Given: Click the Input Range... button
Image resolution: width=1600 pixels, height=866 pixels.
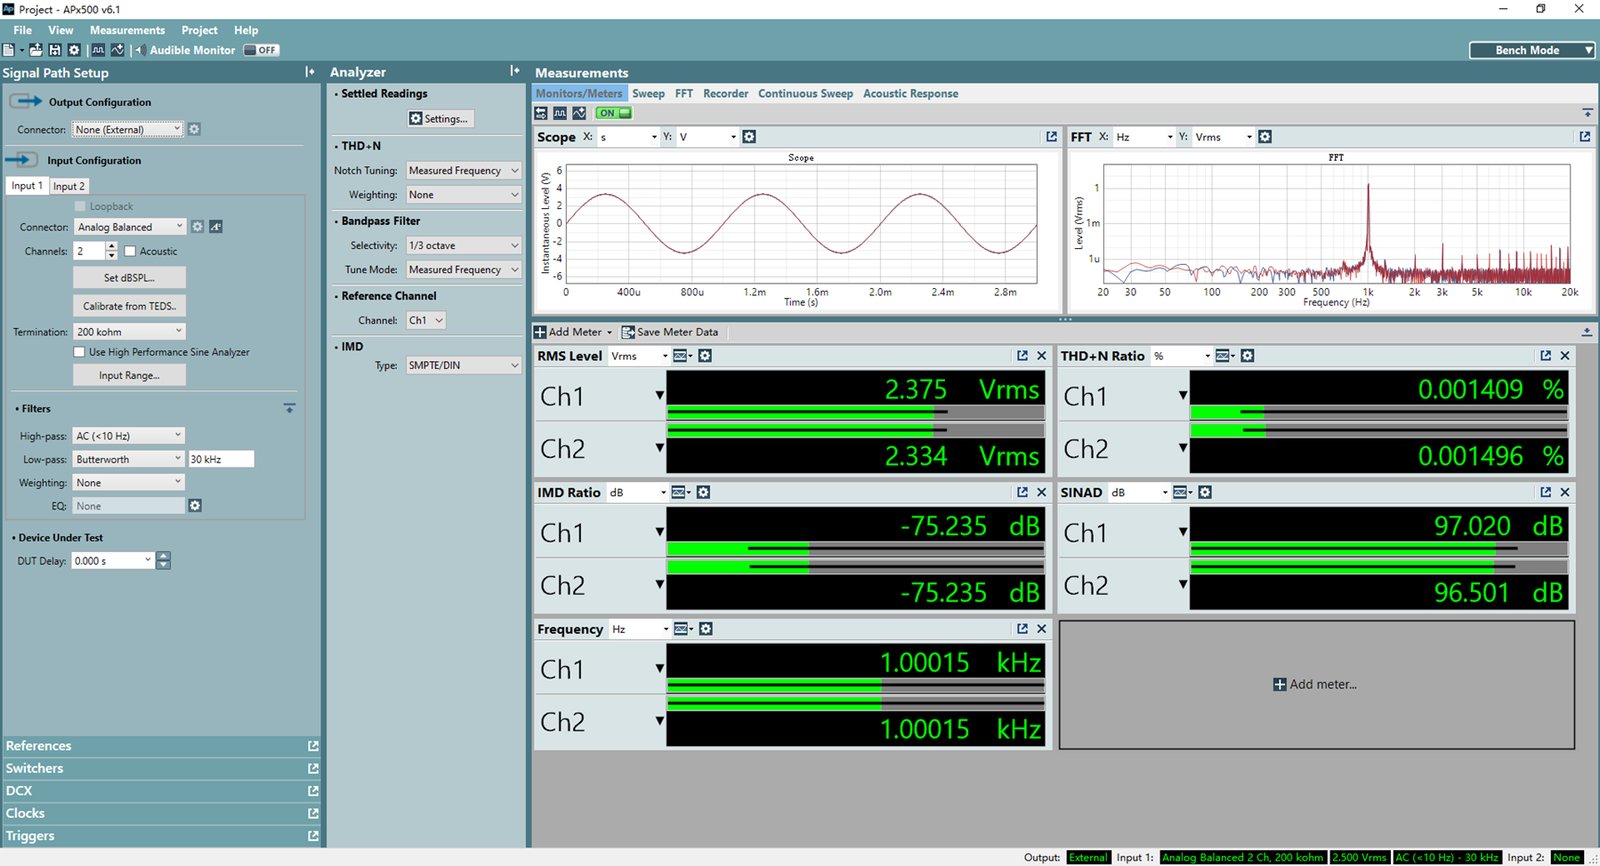Looking at the screenshot, I should pos(129,375).
